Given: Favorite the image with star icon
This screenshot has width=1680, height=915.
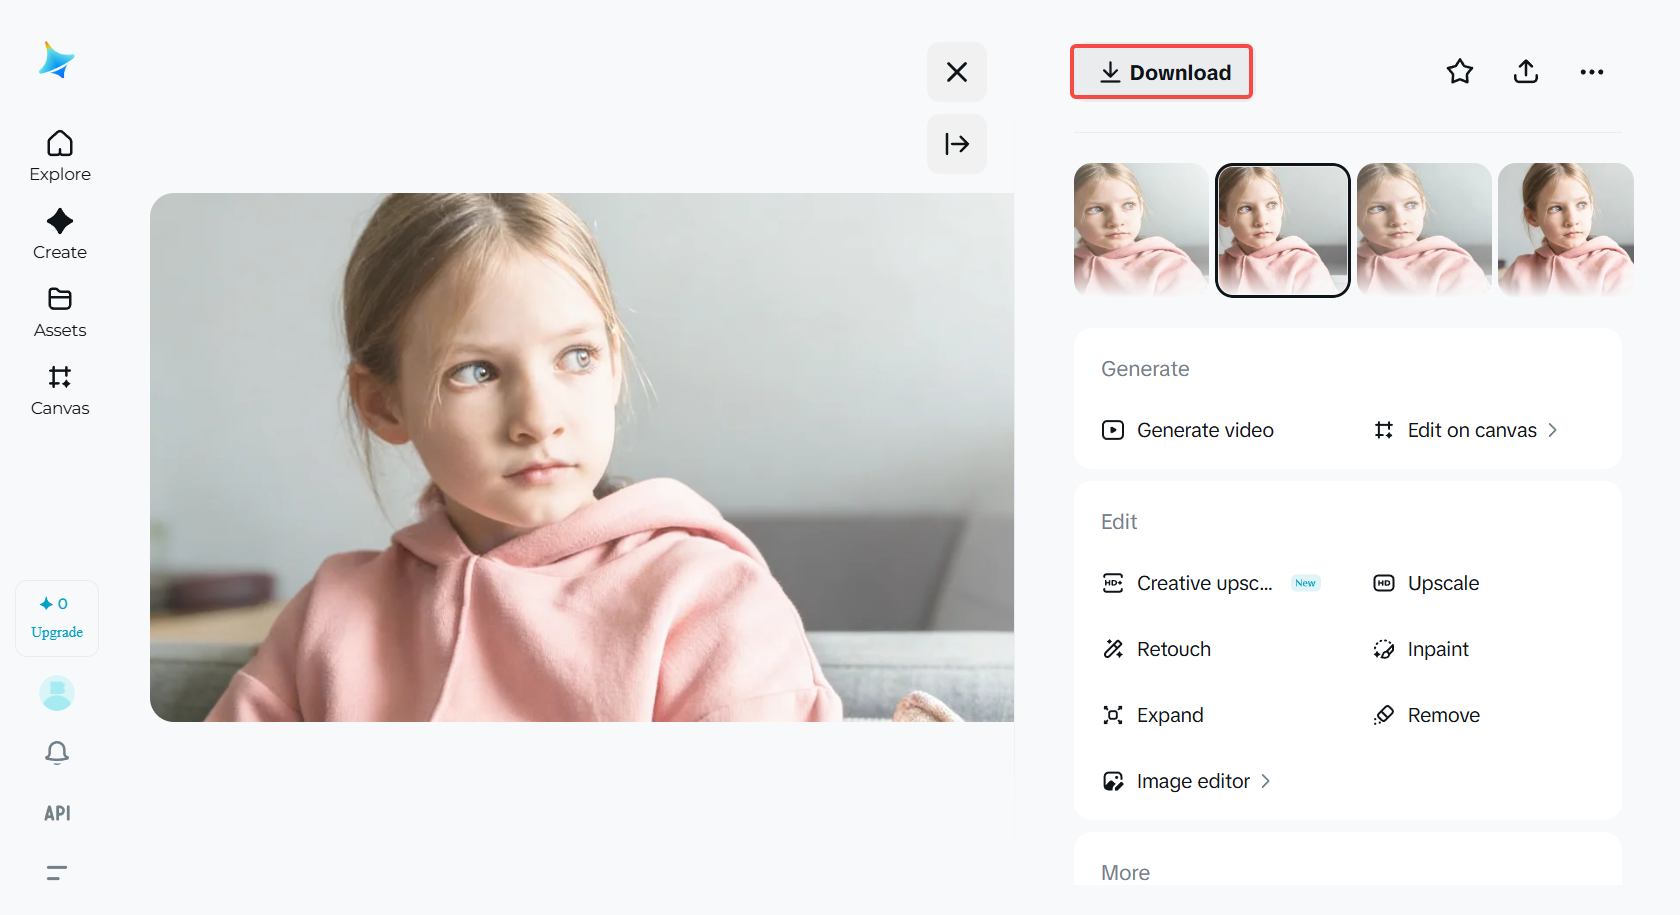Looking at the screenshot, I should tap(1460, 72).
